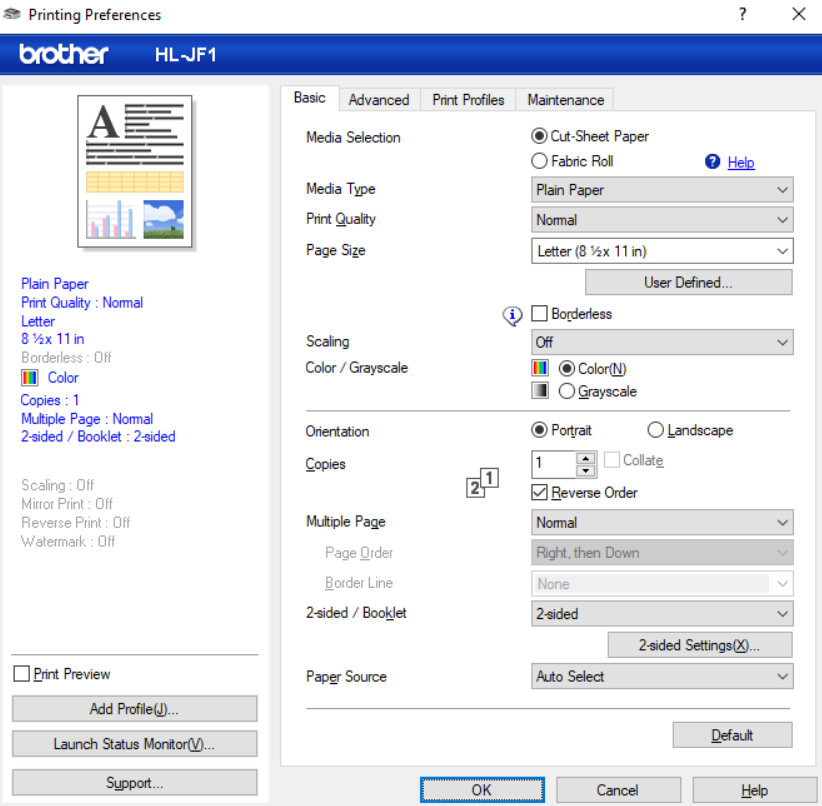This screenshot has height=806, width=822.
Task: Click the printer icon in title bar
Action: click(12, 14)
